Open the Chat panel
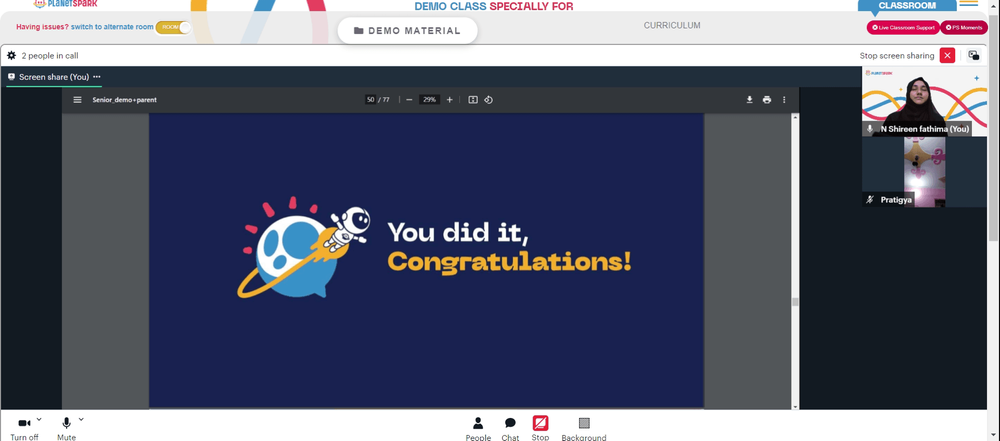 coord(510,428)
